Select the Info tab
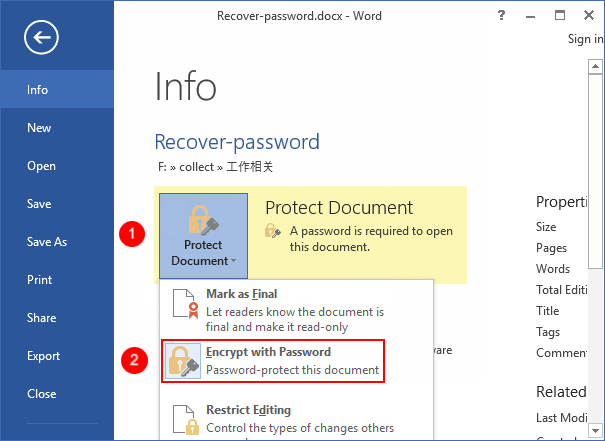 [x=38, y=90]
